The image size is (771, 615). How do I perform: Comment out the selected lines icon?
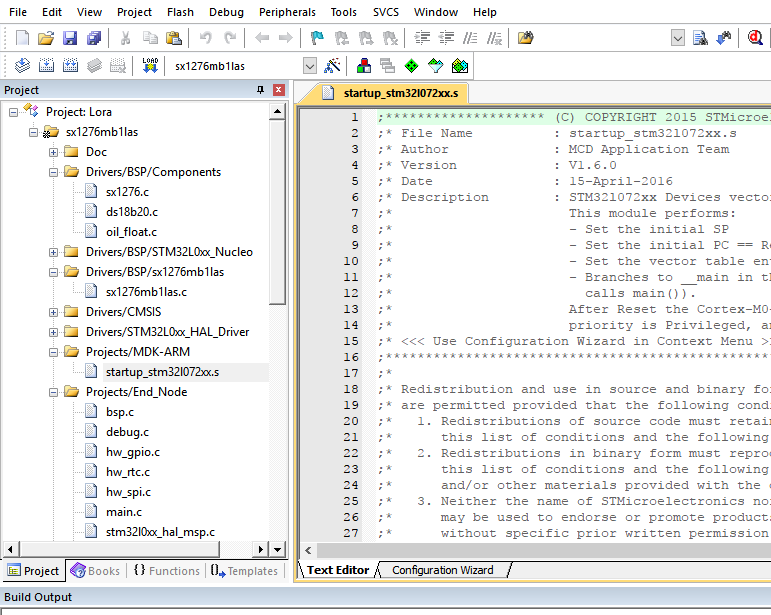pyautogui.click(x=470, y=38)
